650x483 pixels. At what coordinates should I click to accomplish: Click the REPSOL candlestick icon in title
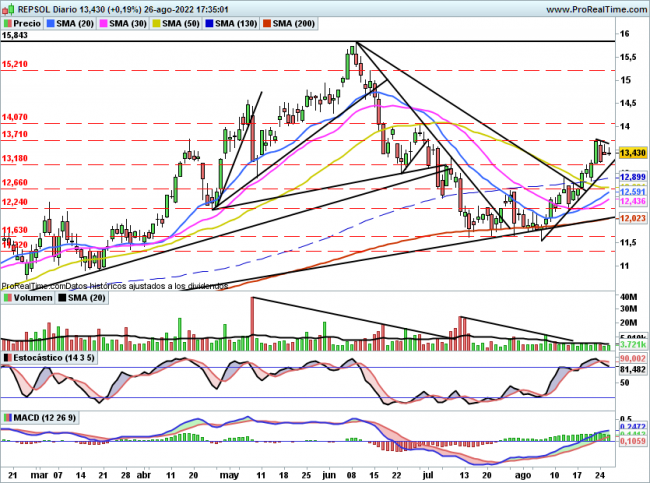click(7, 8)
